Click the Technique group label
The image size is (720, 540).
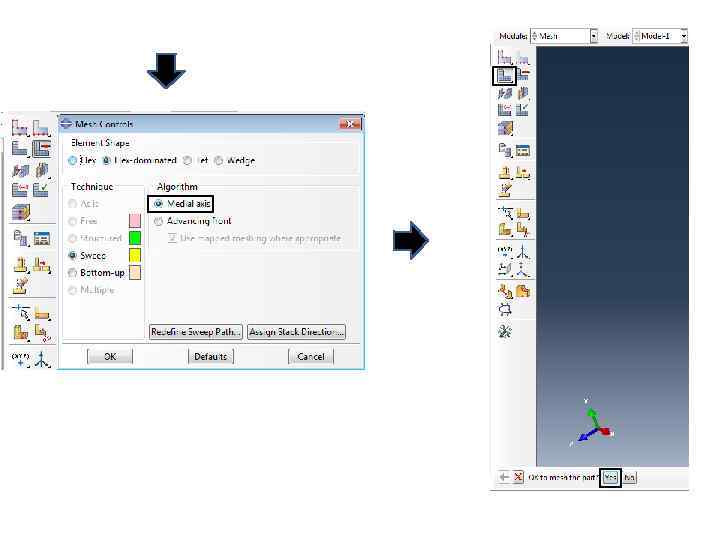pos(92,186)
